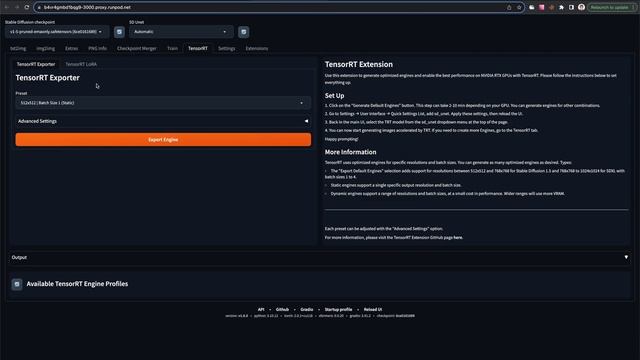Open the Stable Diffusion checkpoint dropdown
The image size is (640, 360).
click(57, 32)
